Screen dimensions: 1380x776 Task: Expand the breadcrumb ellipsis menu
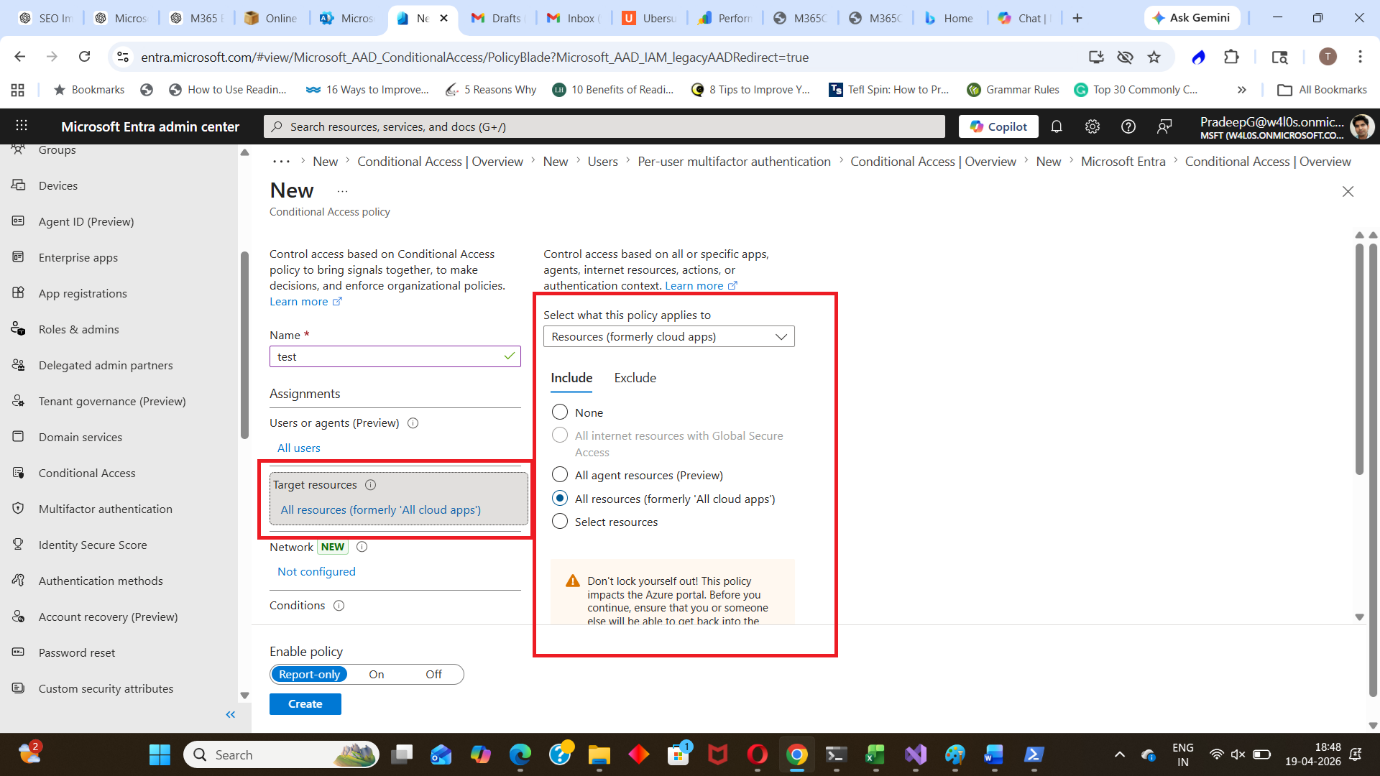pos(281,161)
